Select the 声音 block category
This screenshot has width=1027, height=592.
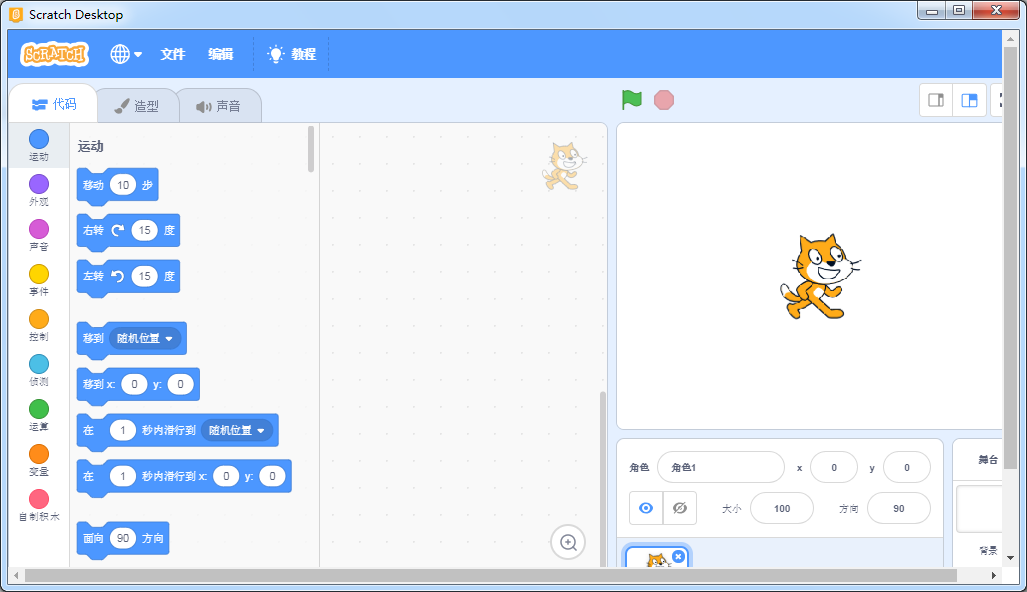pyautogui.click(x=39, y=235)
